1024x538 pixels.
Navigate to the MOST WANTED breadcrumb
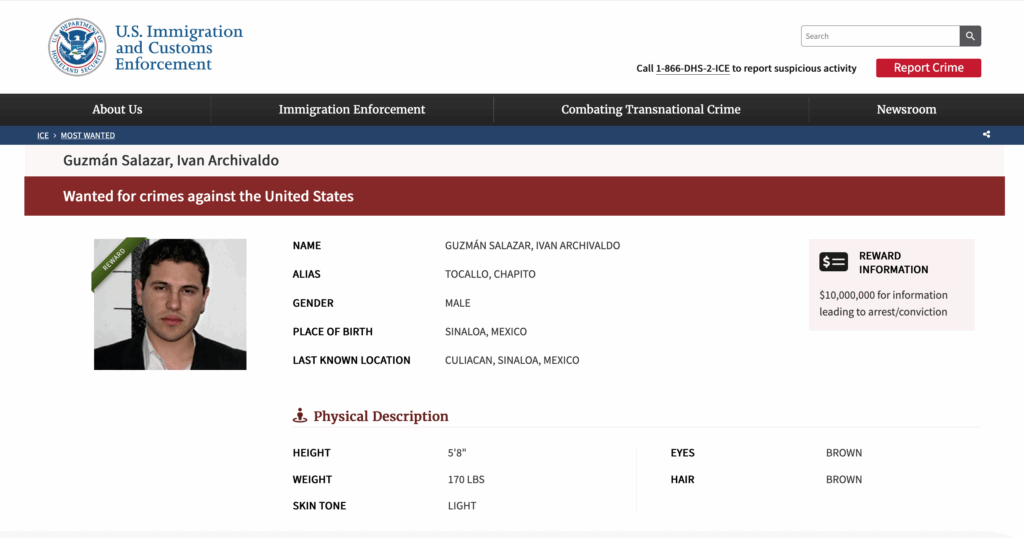click(88, 135)
